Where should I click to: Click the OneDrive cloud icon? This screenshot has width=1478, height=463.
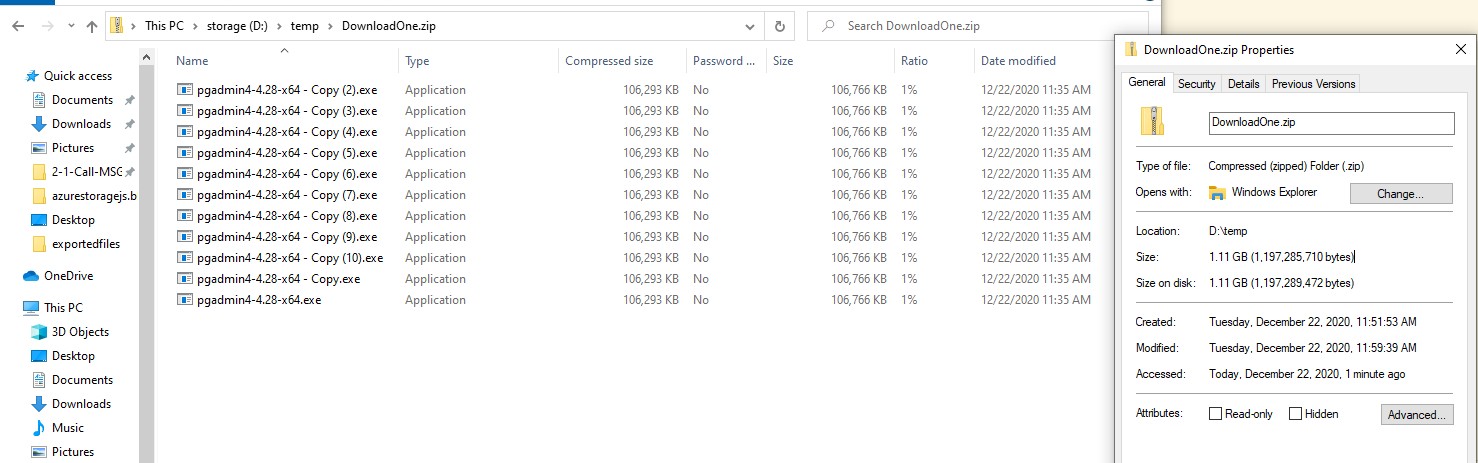[31, 276]
